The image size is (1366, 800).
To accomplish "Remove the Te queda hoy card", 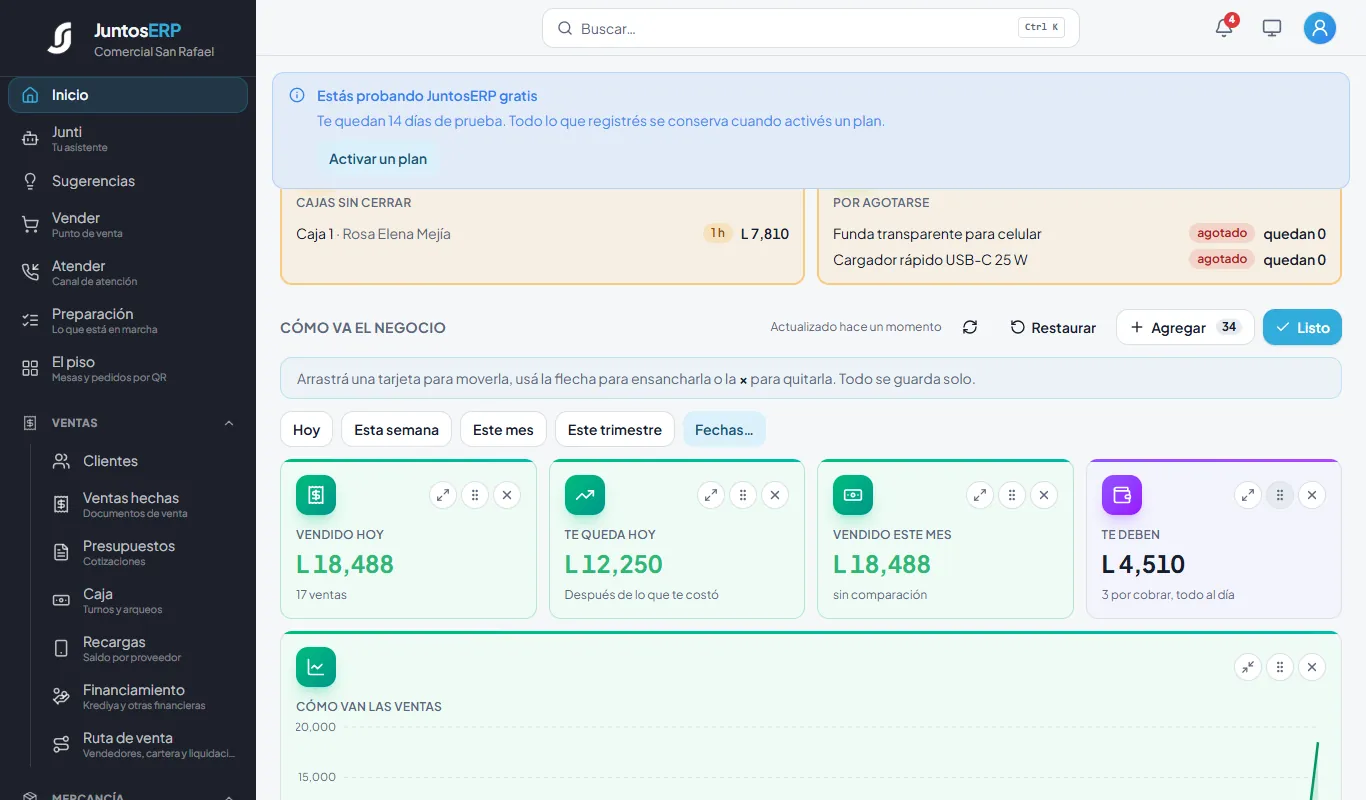I will tap(775, 495).
